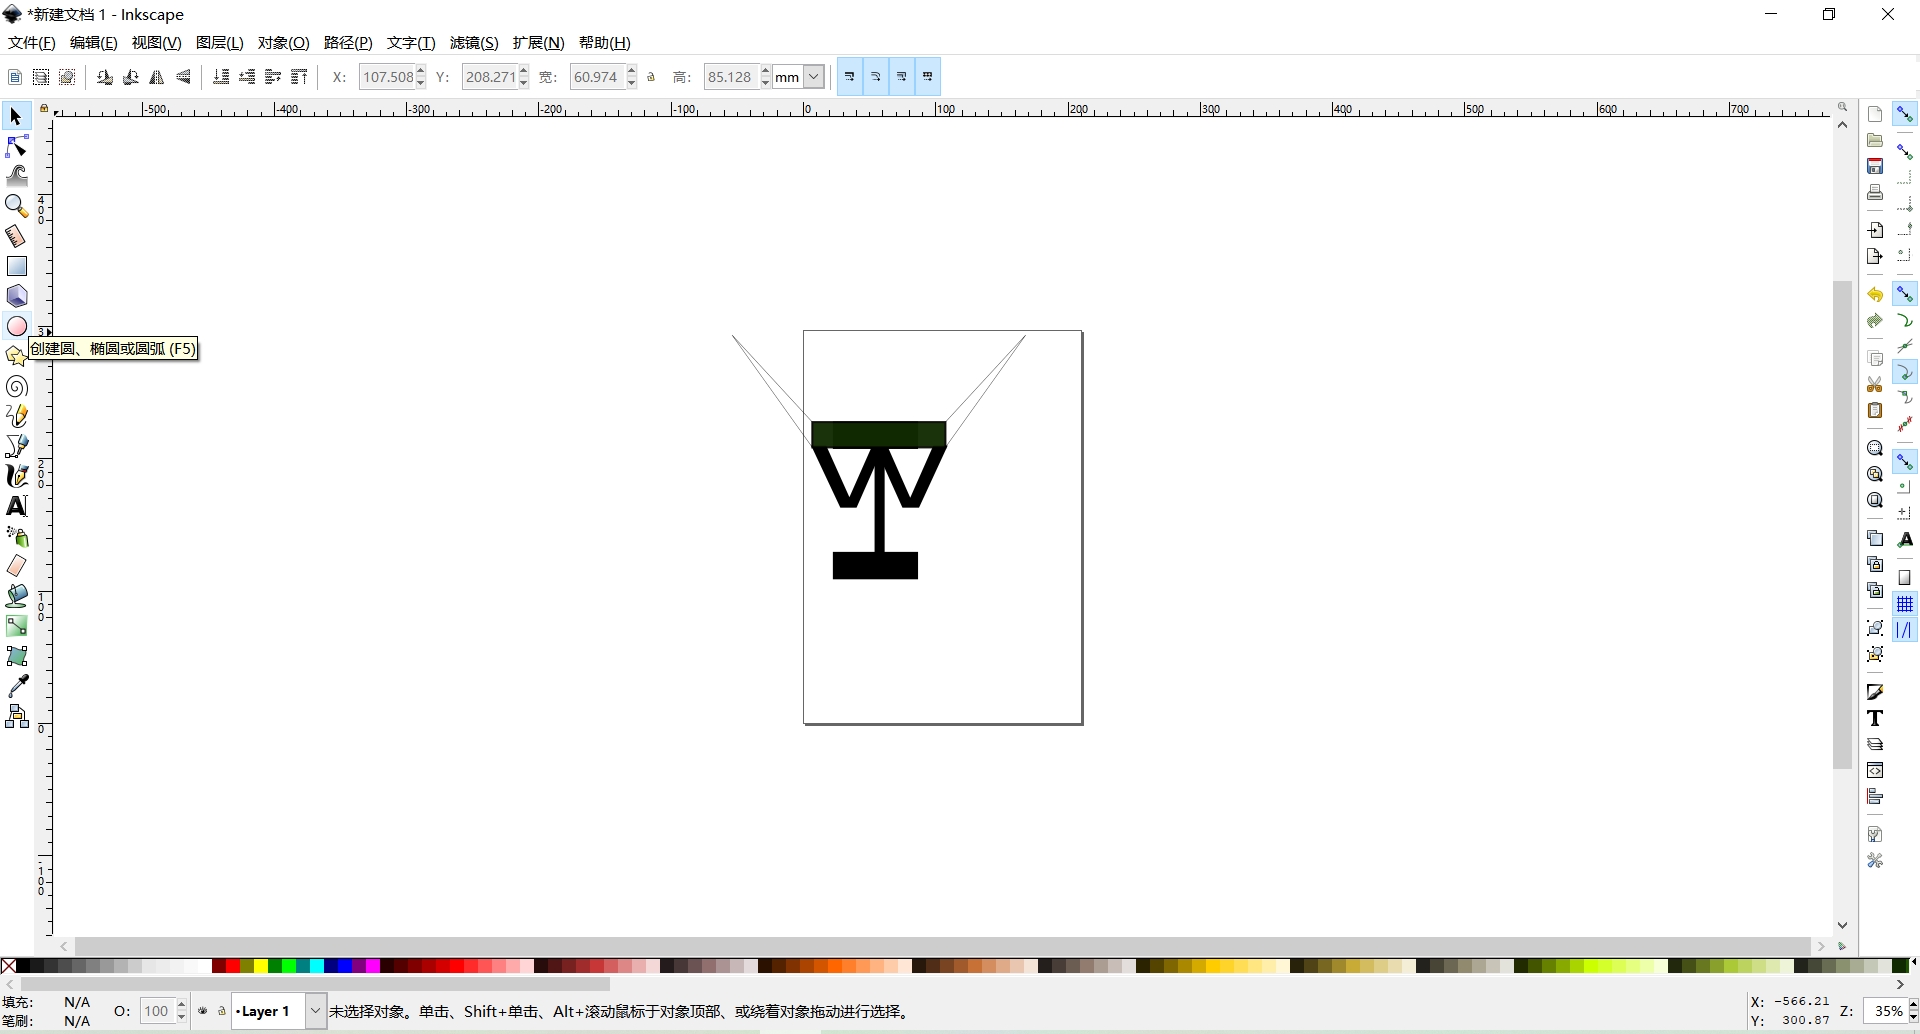Select the connector diagram tool
The width and height of the screenshot is (1920, 1034).
coord(16,716)
